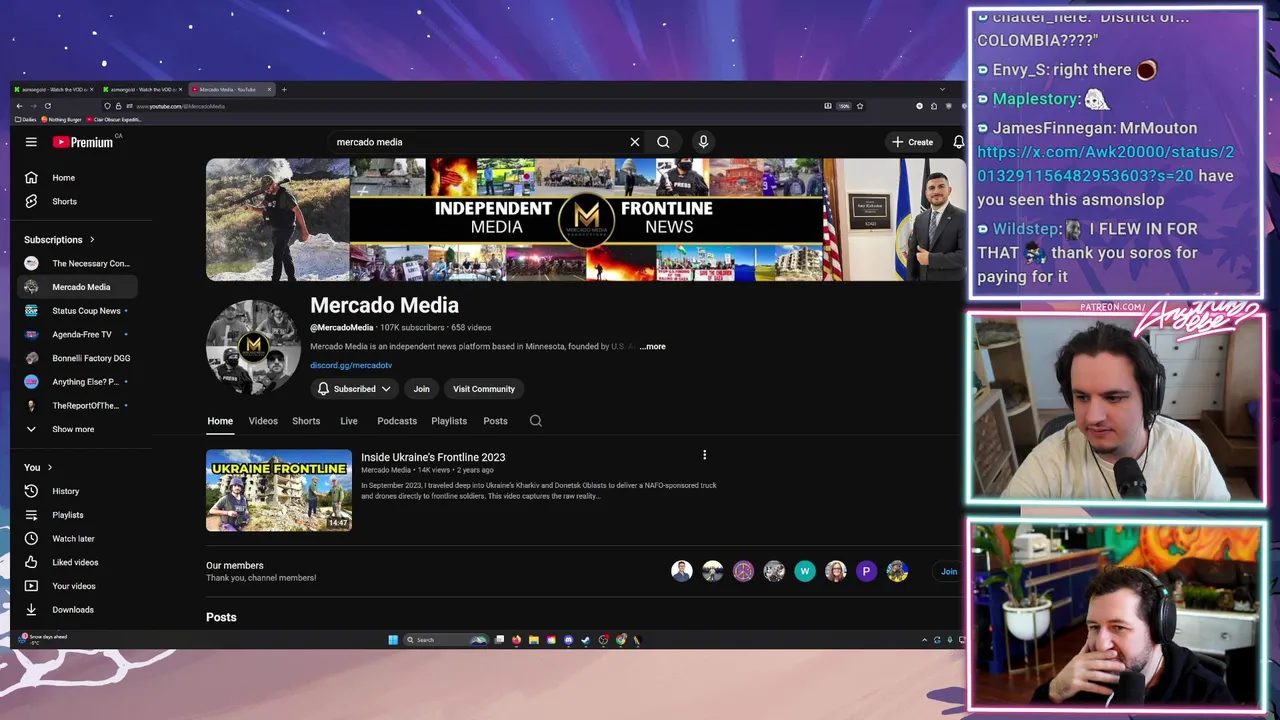Open Watch later in the sidebar

click(x=78, y=539)
